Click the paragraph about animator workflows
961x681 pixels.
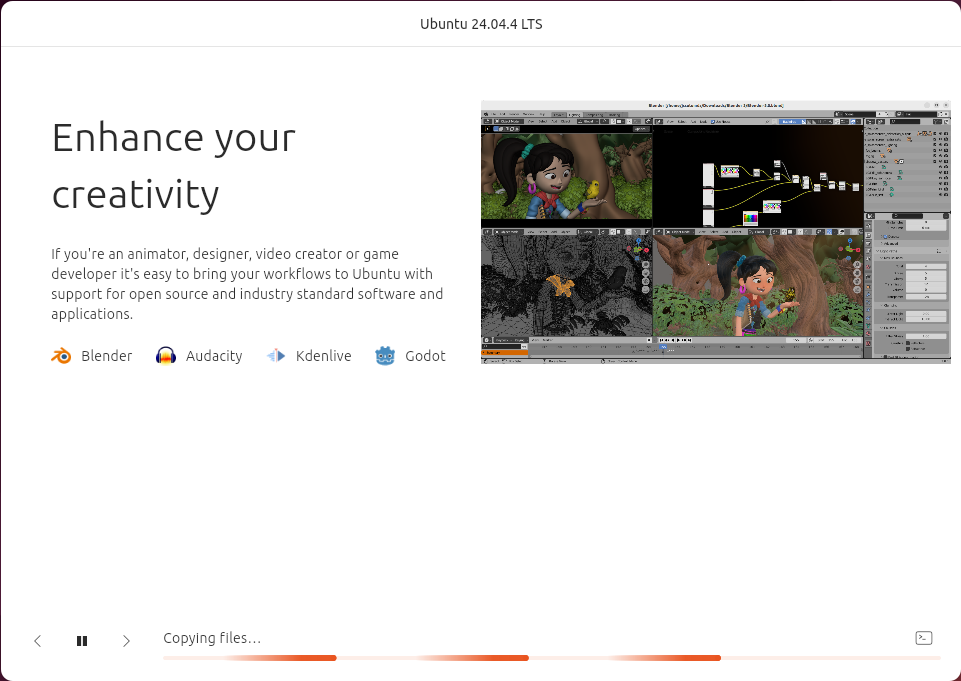point(247,284)
